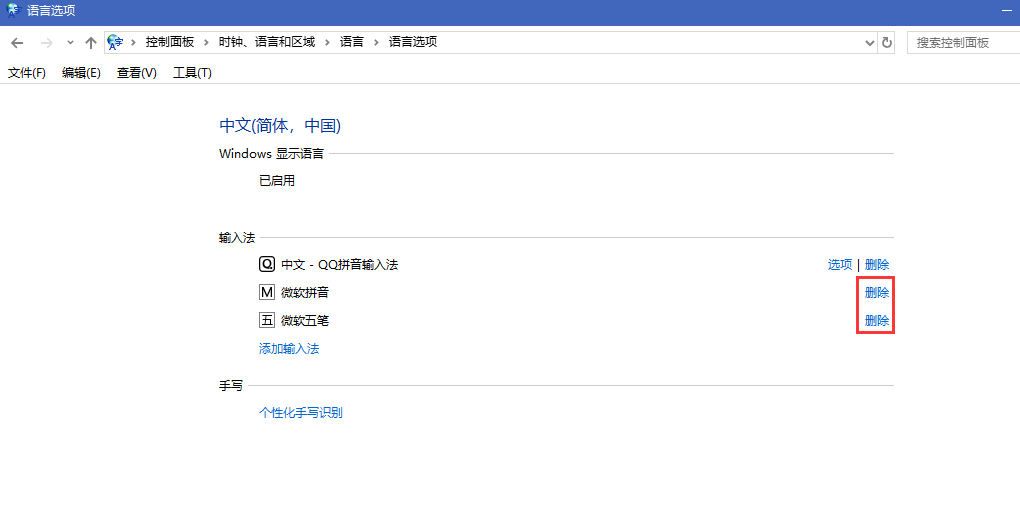Open the 工具(T) menu
1020x517 pixels.
(x=193, y=73)
